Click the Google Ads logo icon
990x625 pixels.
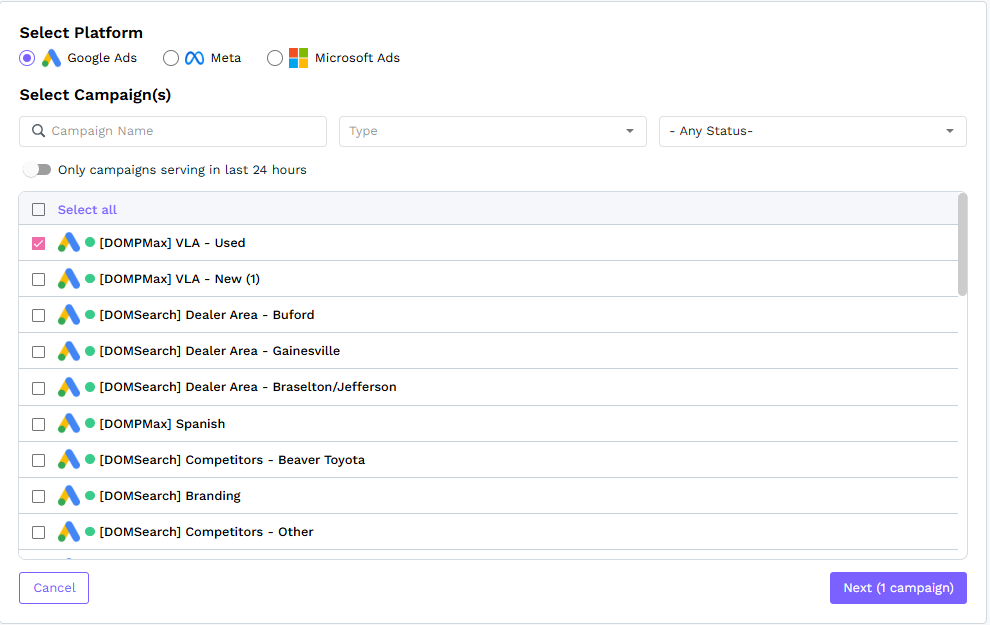[x=52, y=58]
